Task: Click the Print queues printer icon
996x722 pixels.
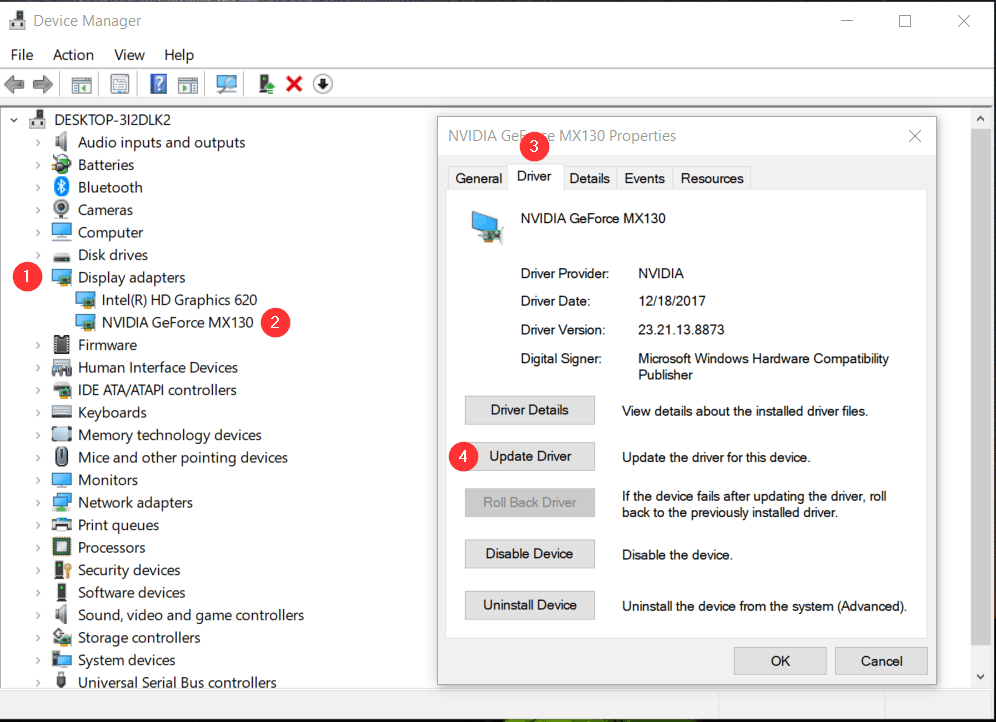Action: coord(62,525)
